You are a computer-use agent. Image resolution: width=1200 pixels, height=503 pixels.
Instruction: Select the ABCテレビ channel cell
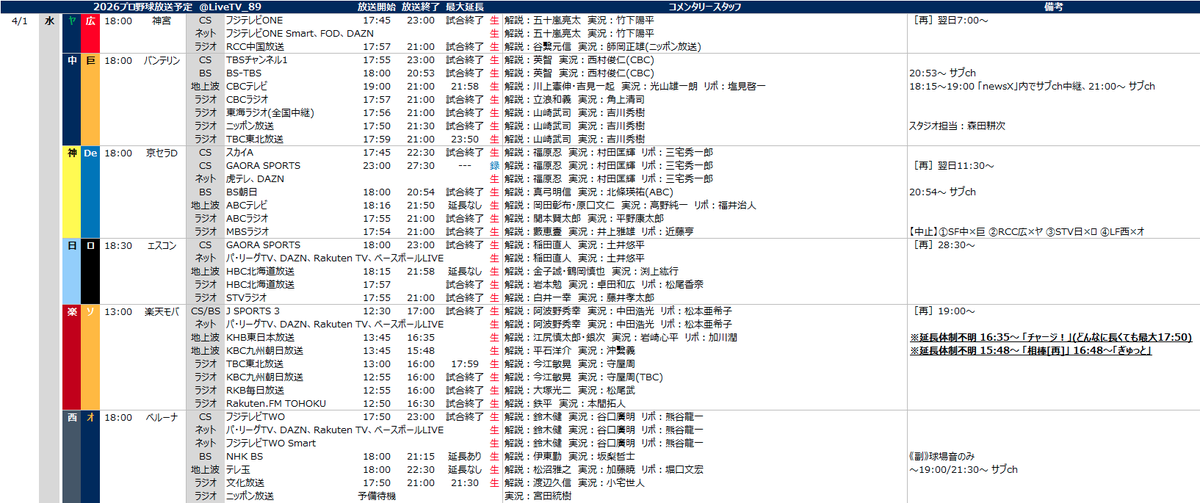249,204
